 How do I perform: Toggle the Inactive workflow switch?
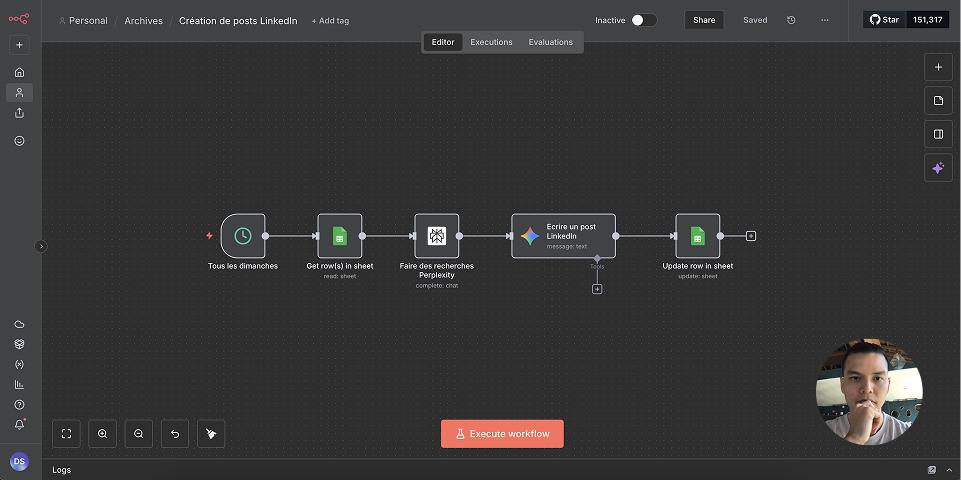644,20
